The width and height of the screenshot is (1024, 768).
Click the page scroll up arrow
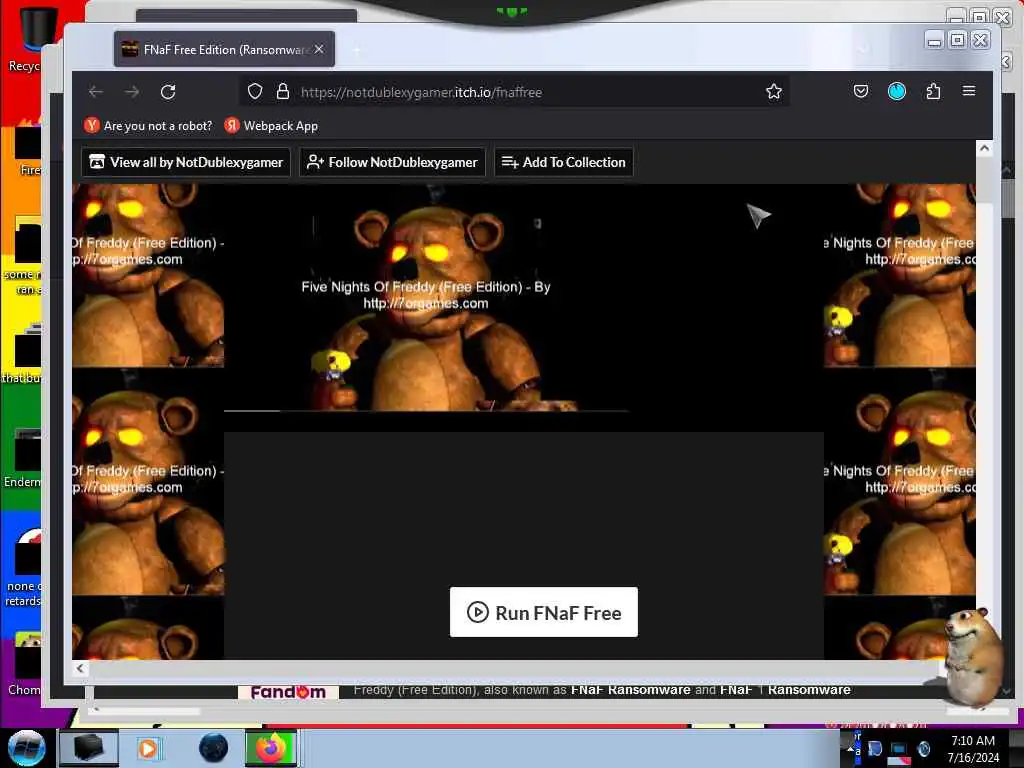point(984,149)
